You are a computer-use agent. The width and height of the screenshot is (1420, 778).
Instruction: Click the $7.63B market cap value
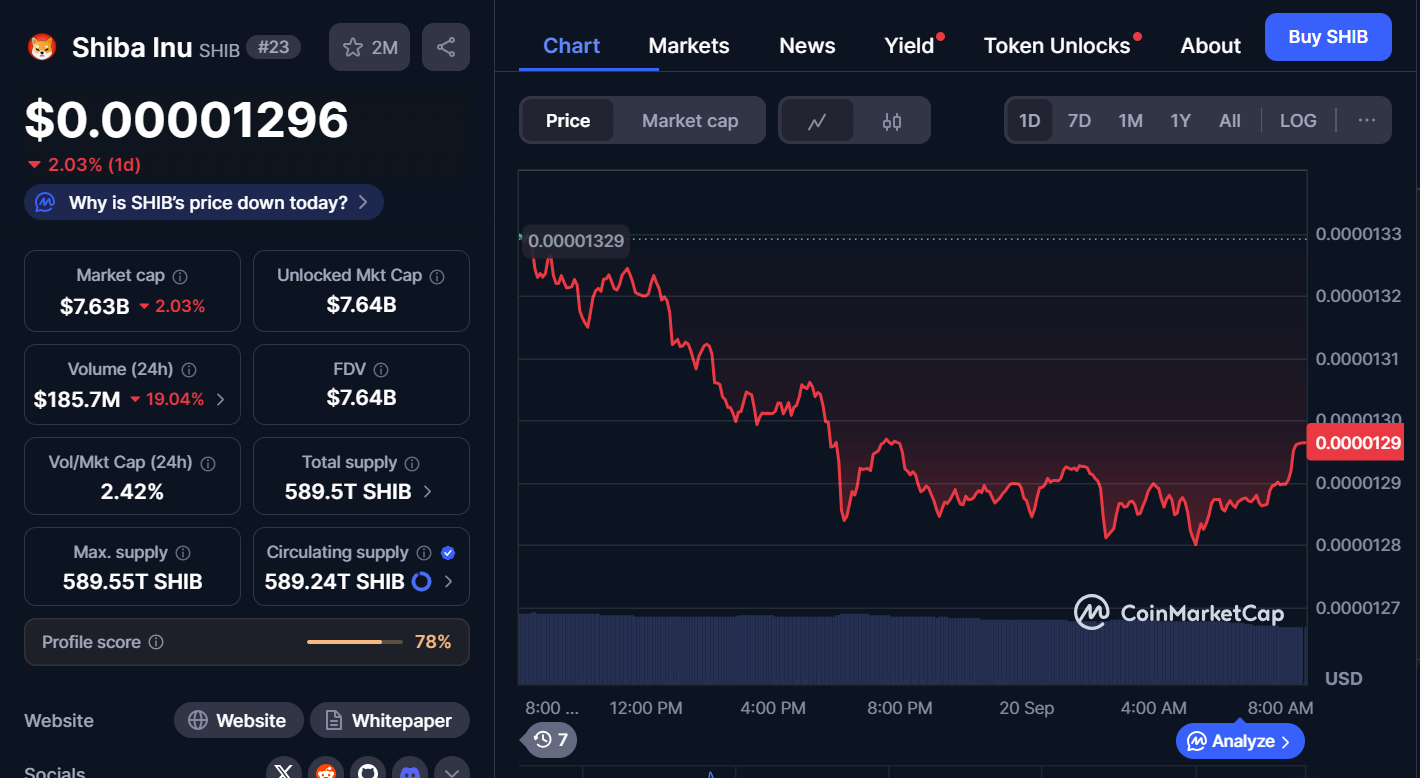point(95,306)
